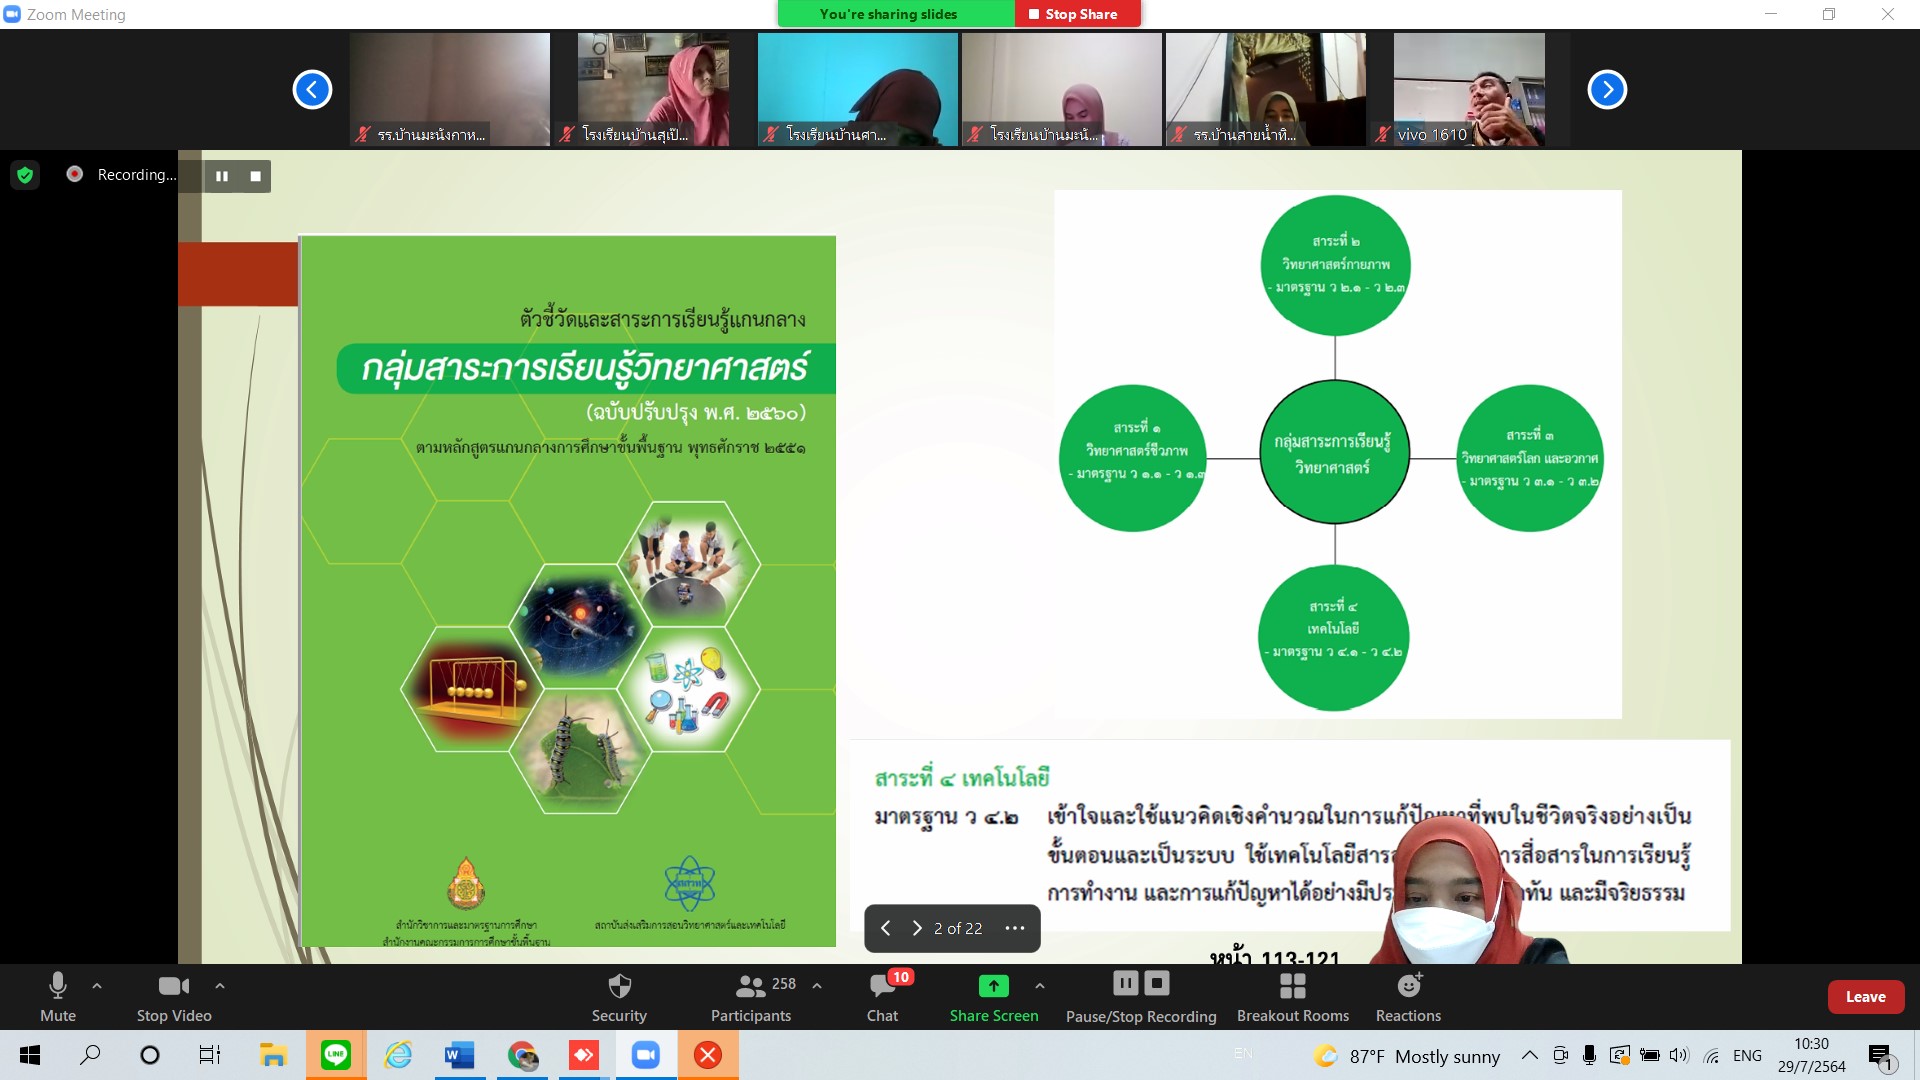The height and width of the screenshot is (1080, 1920).
Task: Expand Share Screen options caret
Action: [1040, 986]
